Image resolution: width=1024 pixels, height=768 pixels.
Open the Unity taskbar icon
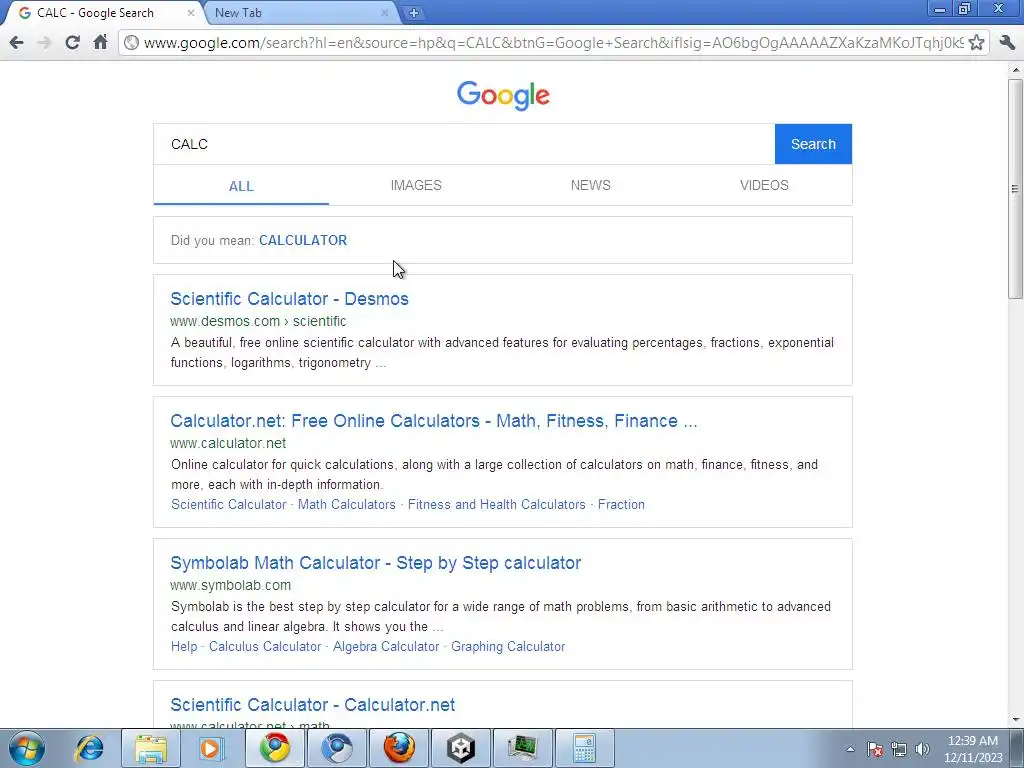click(x=460, y=748)
